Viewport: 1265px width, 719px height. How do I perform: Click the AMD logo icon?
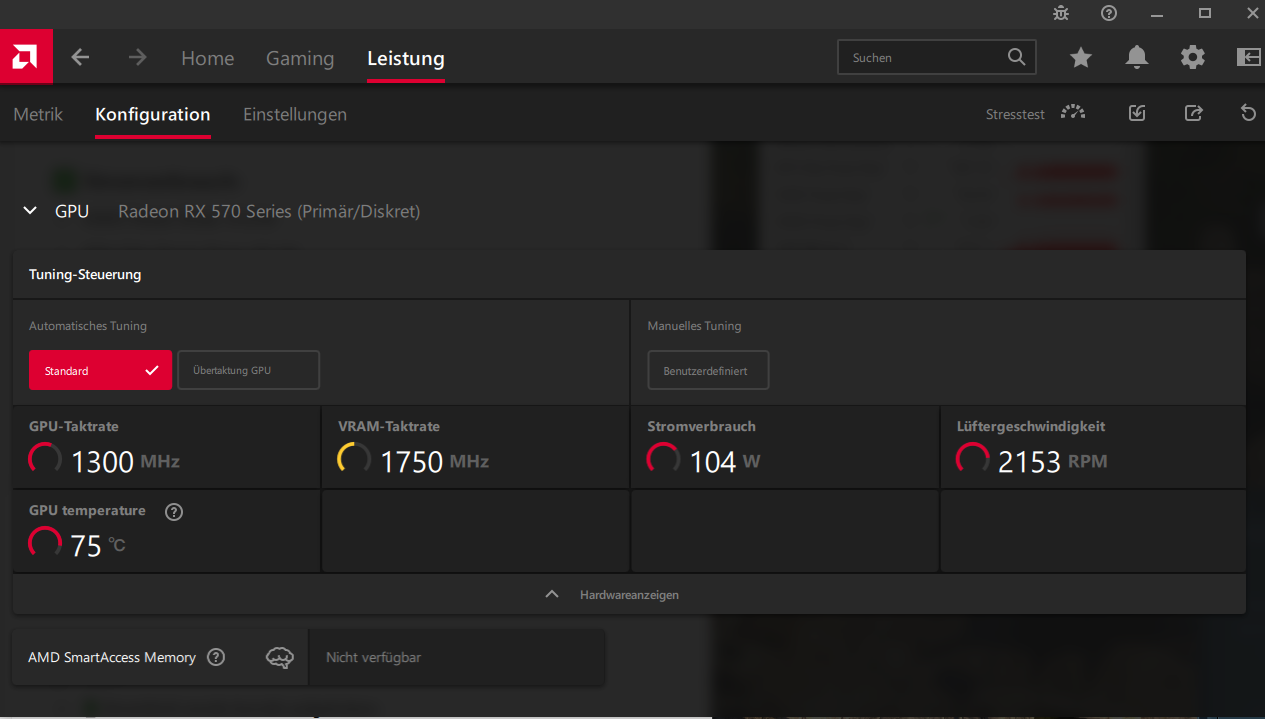tap(26, 57)
